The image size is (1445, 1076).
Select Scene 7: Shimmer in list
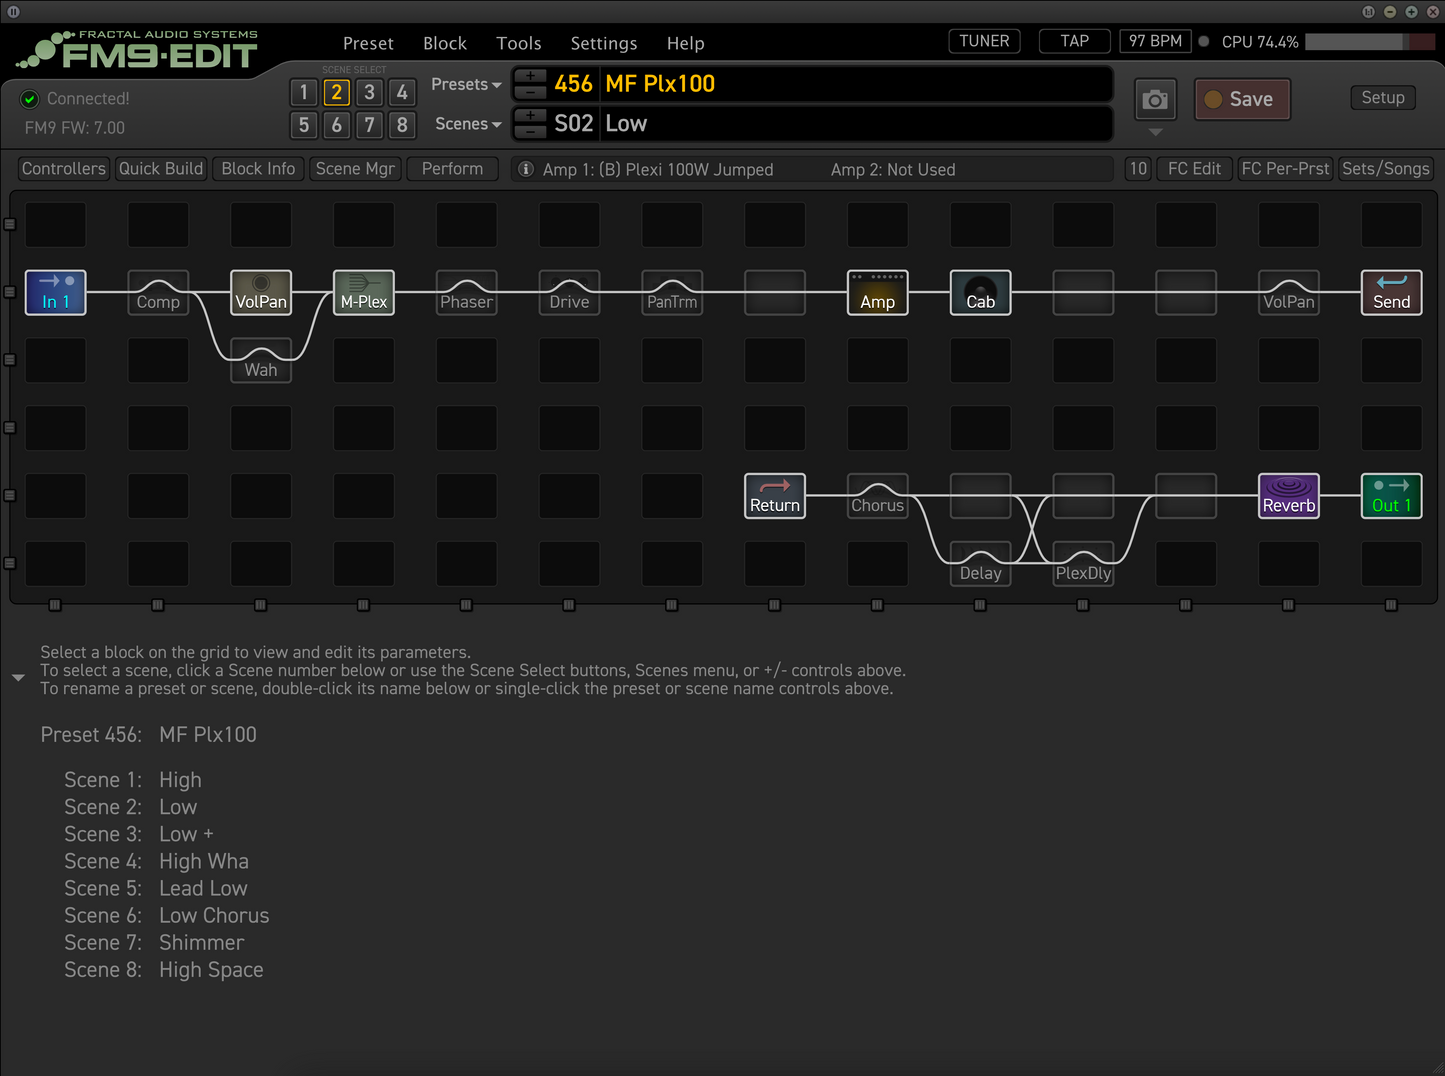154,943
